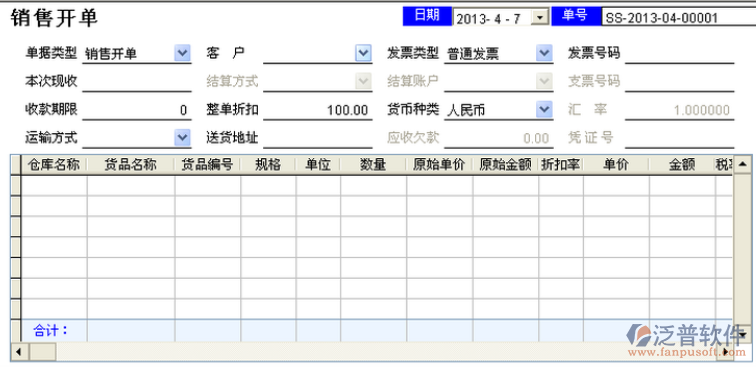The width and height of the screenshot is (756, 368).
Task: Click the 原始单价 column header
Action: (x=439, y=165)
